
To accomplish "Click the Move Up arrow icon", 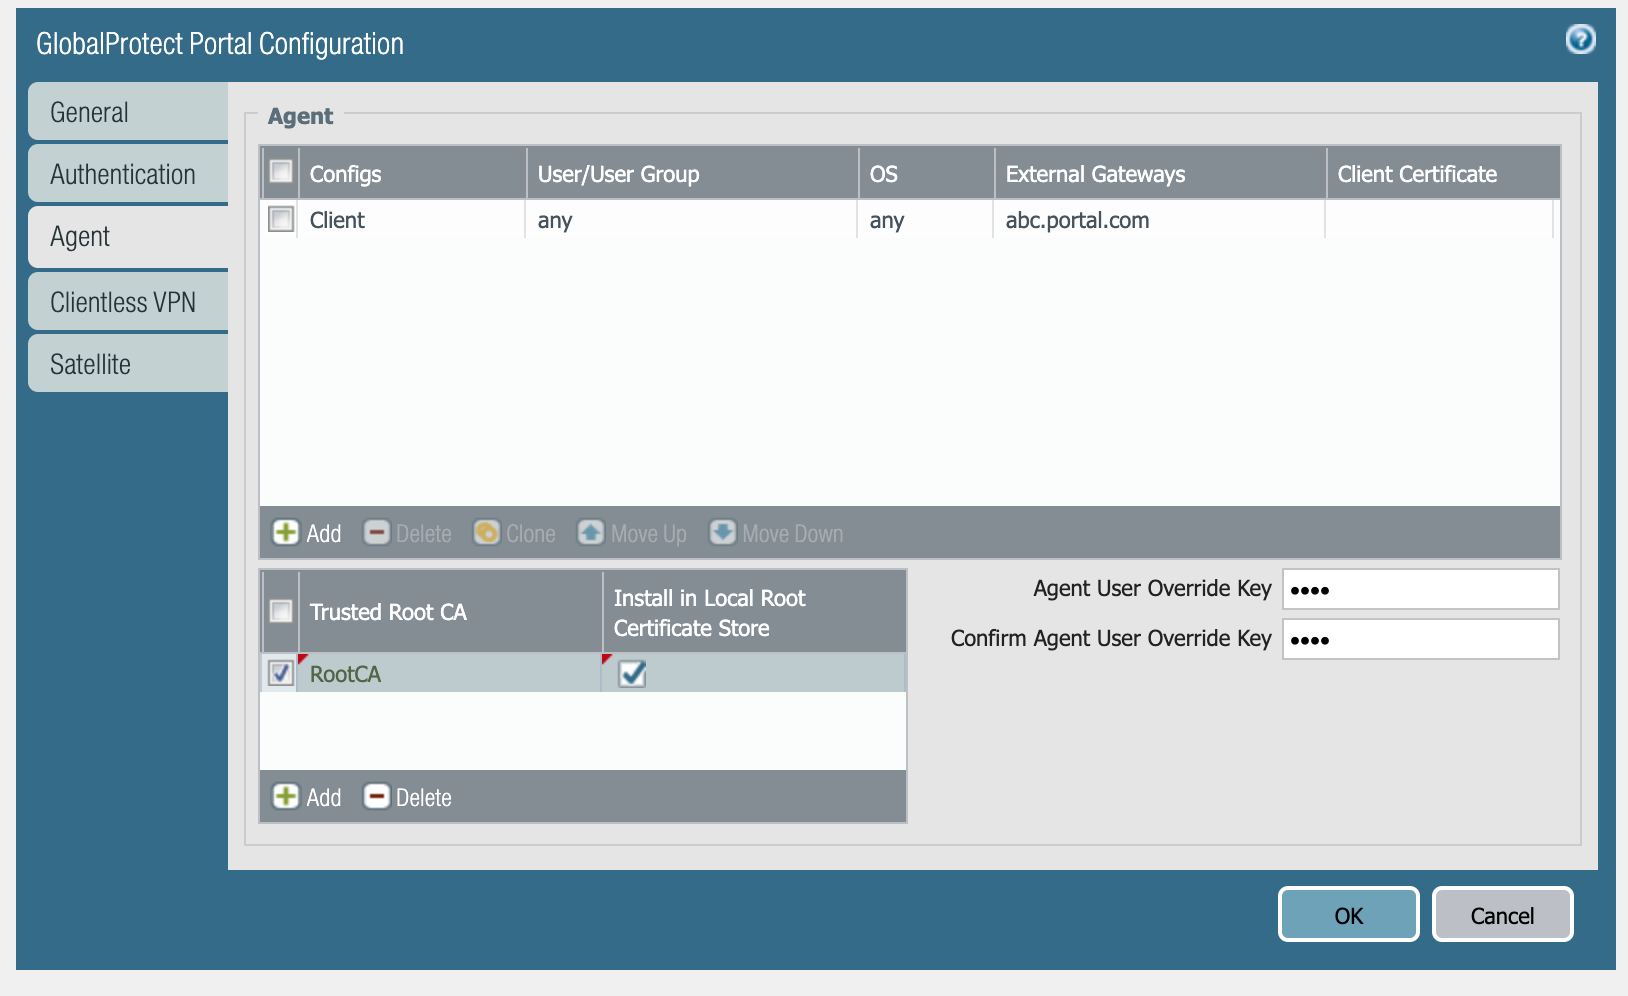I will point(591,533).
